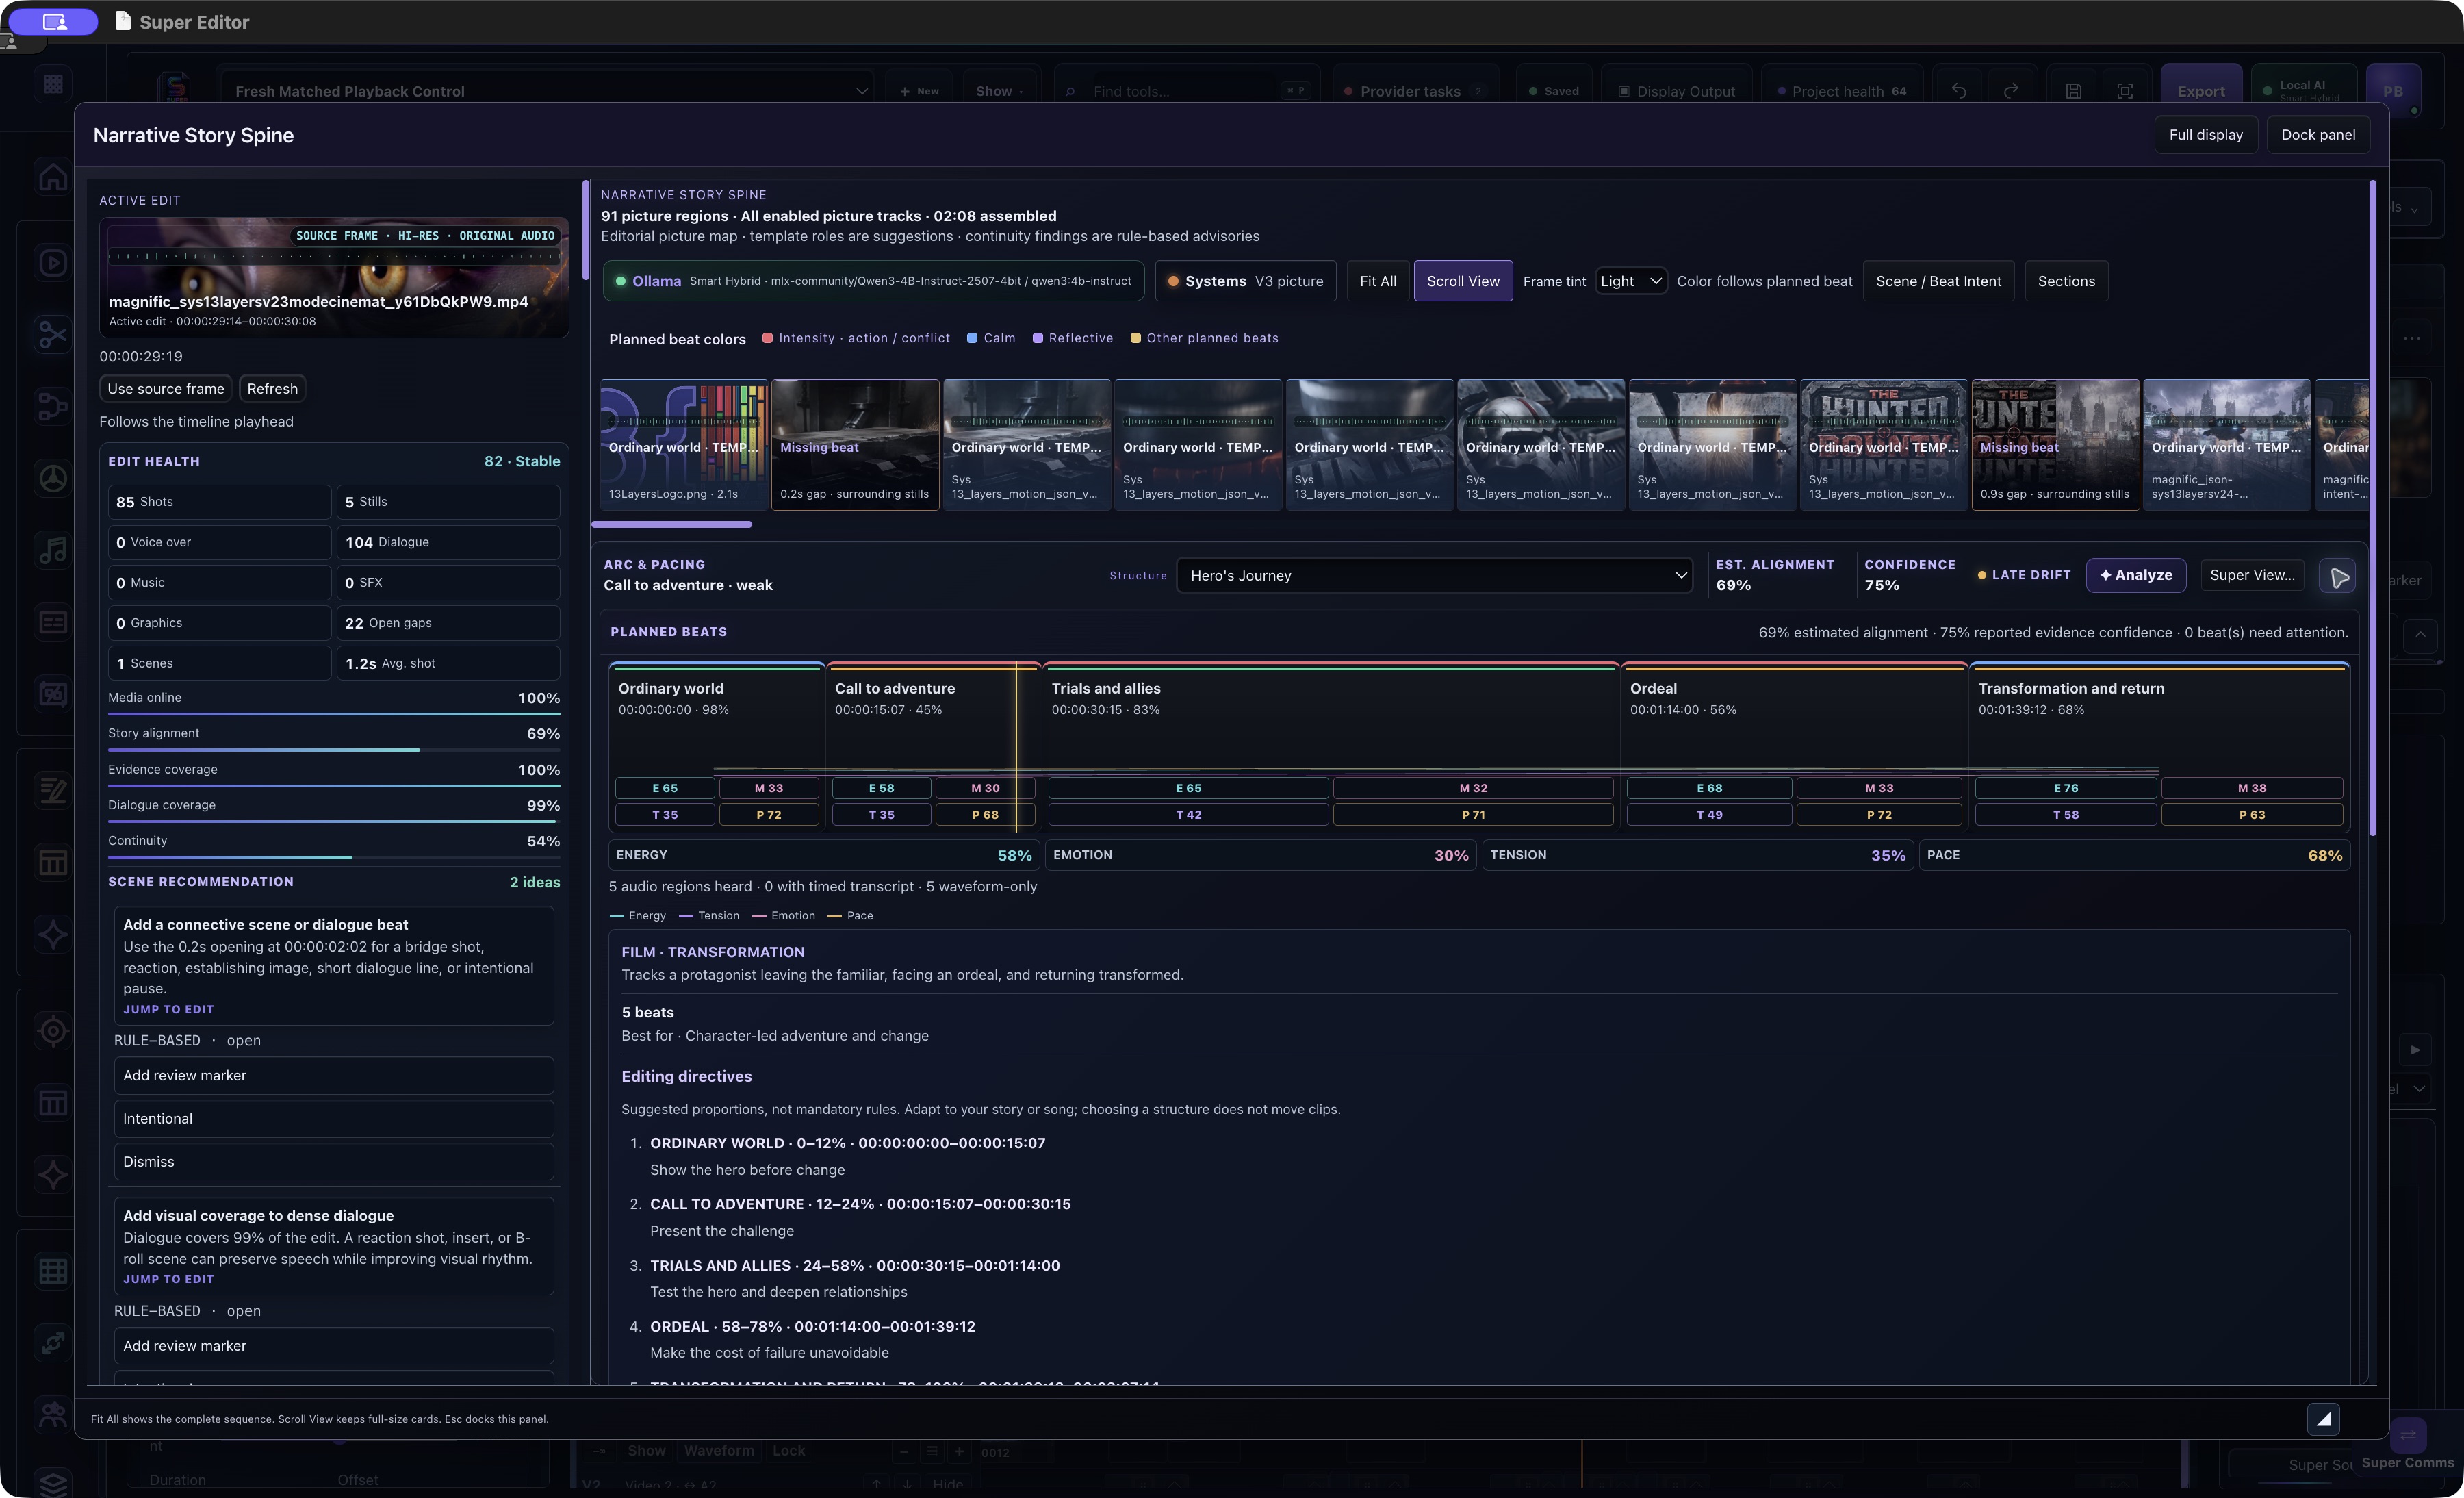This screenshot has width=2464, height=1498.
Task: Click the Analyze button
Action: click(x=2136, y=575)
